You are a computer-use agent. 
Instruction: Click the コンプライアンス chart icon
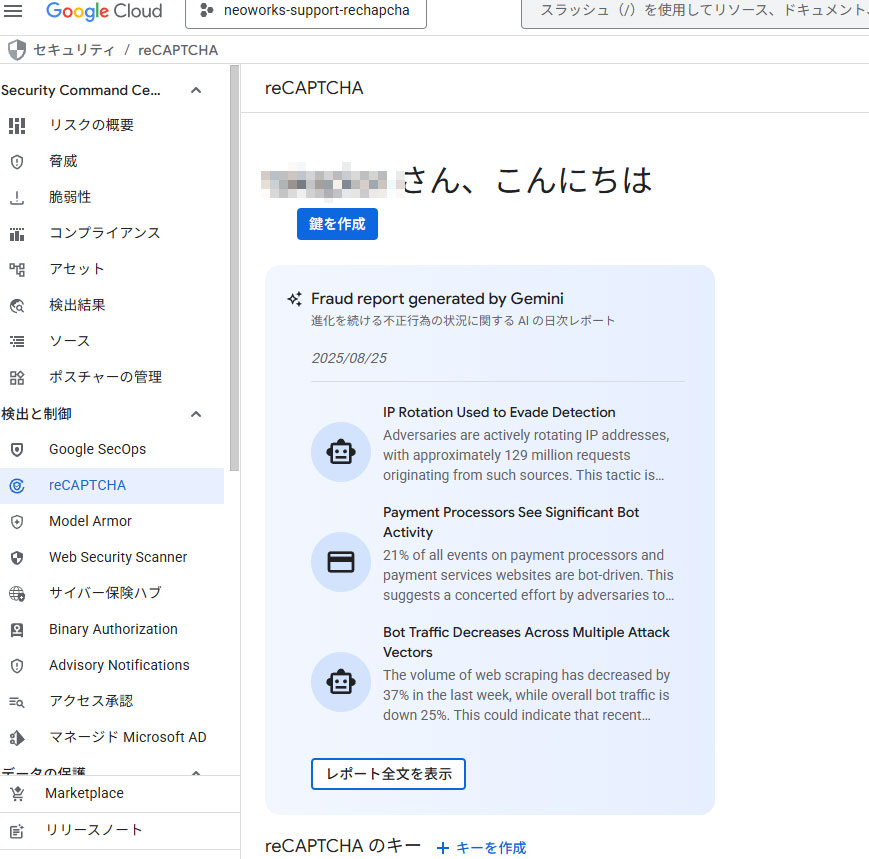tap(17, 234)
